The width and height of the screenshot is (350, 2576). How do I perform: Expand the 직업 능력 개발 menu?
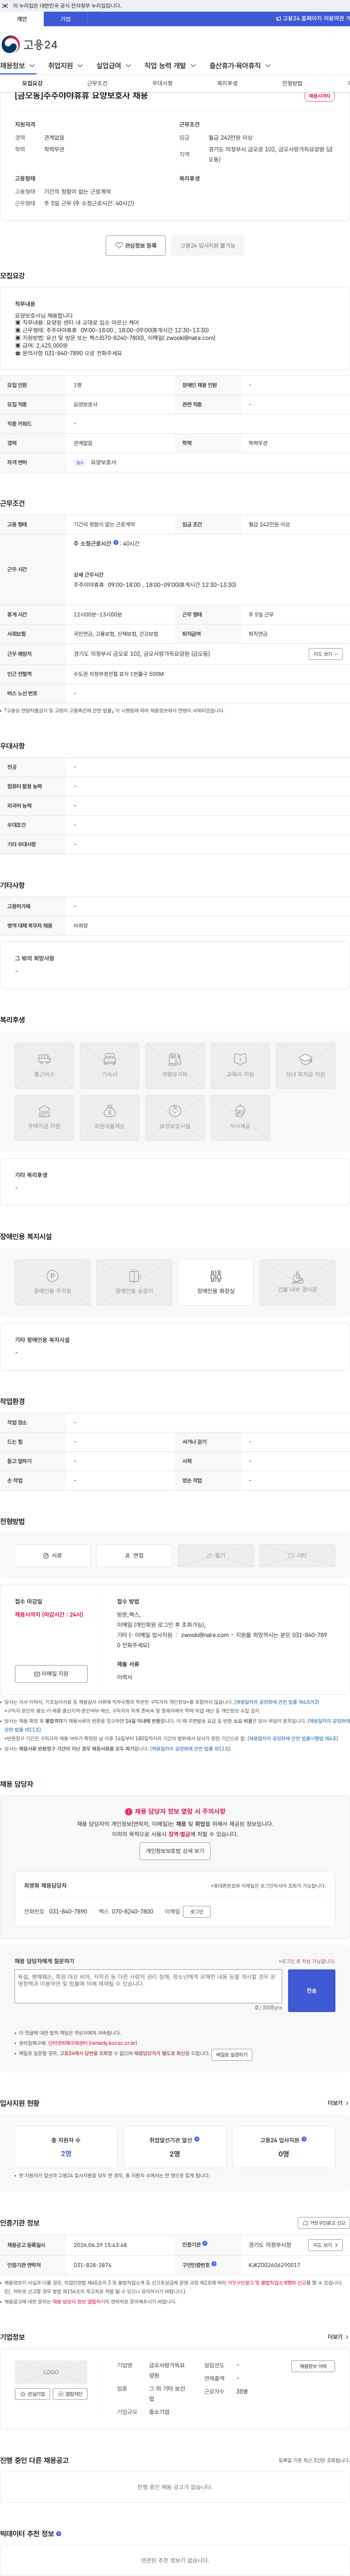(170, 66)
